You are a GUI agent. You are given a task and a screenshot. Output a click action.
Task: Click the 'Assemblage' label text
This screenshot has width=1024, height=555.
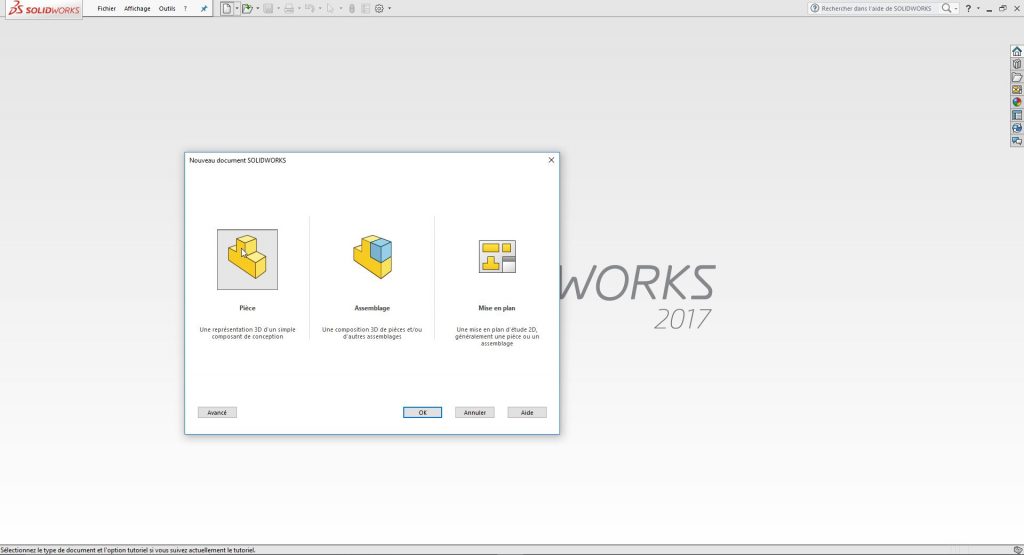(x=372, y=308)
